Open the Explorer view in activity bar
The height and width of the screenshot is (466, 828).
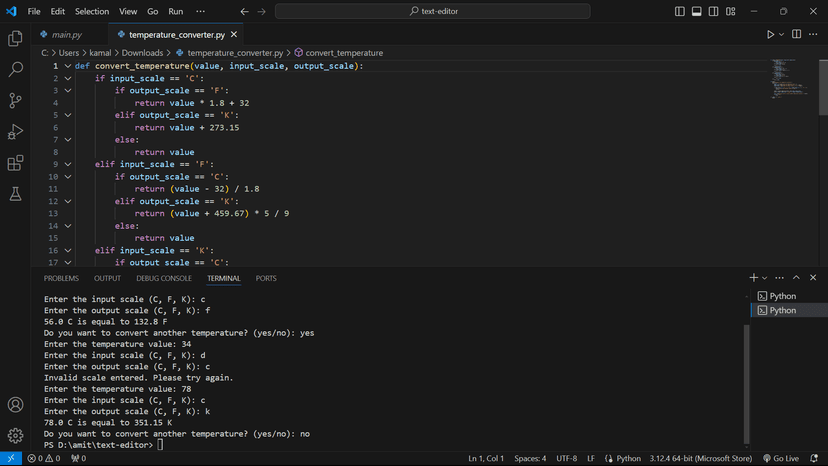15,38
